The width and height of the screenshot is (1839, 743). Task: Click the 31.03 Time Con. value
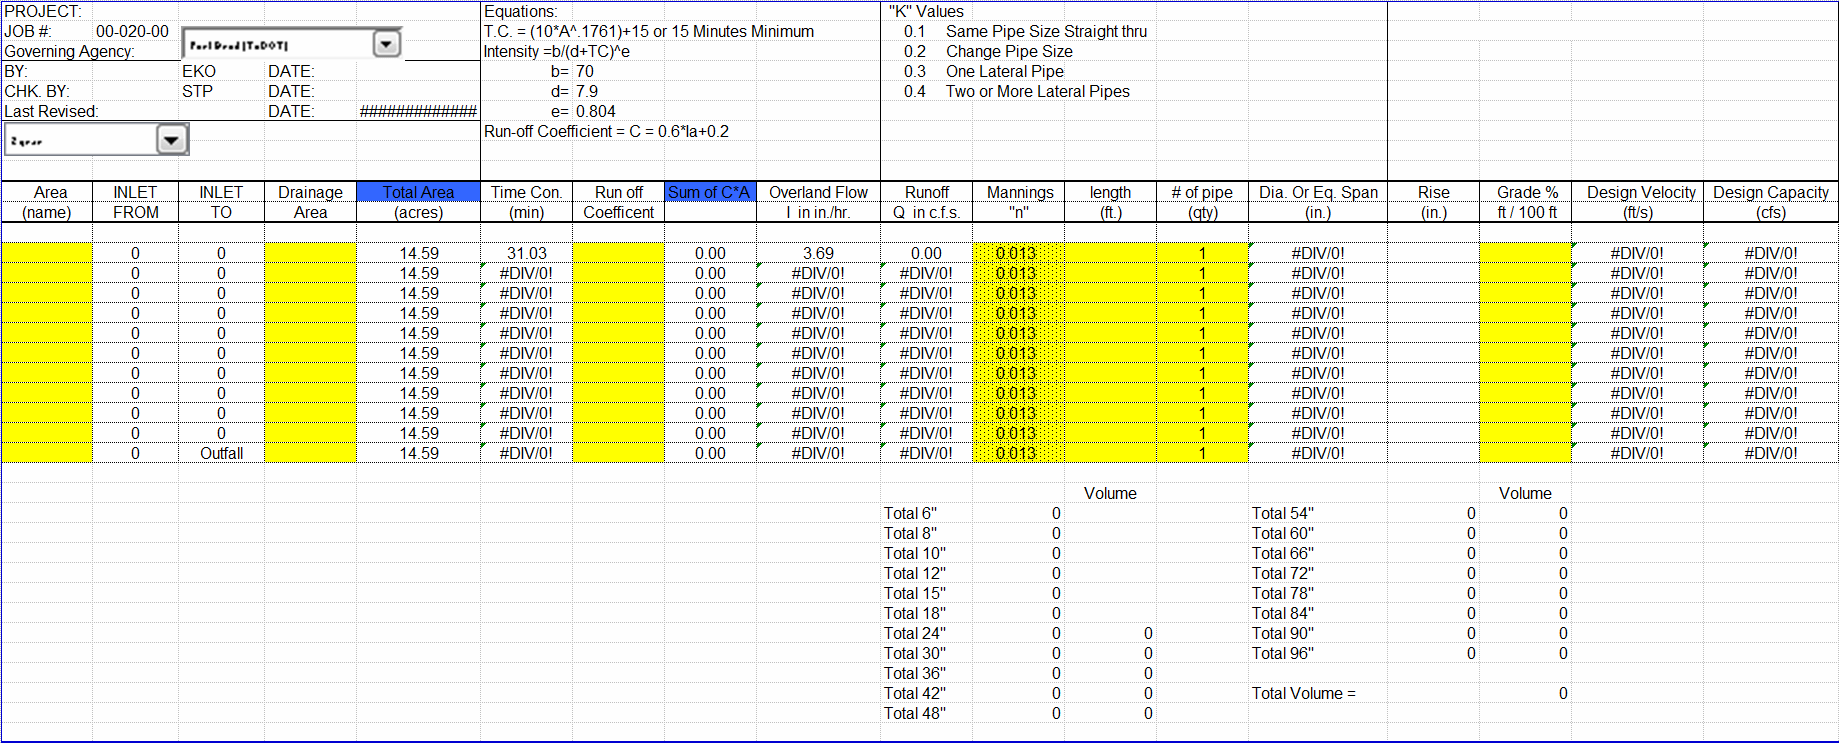coord(526,253)
